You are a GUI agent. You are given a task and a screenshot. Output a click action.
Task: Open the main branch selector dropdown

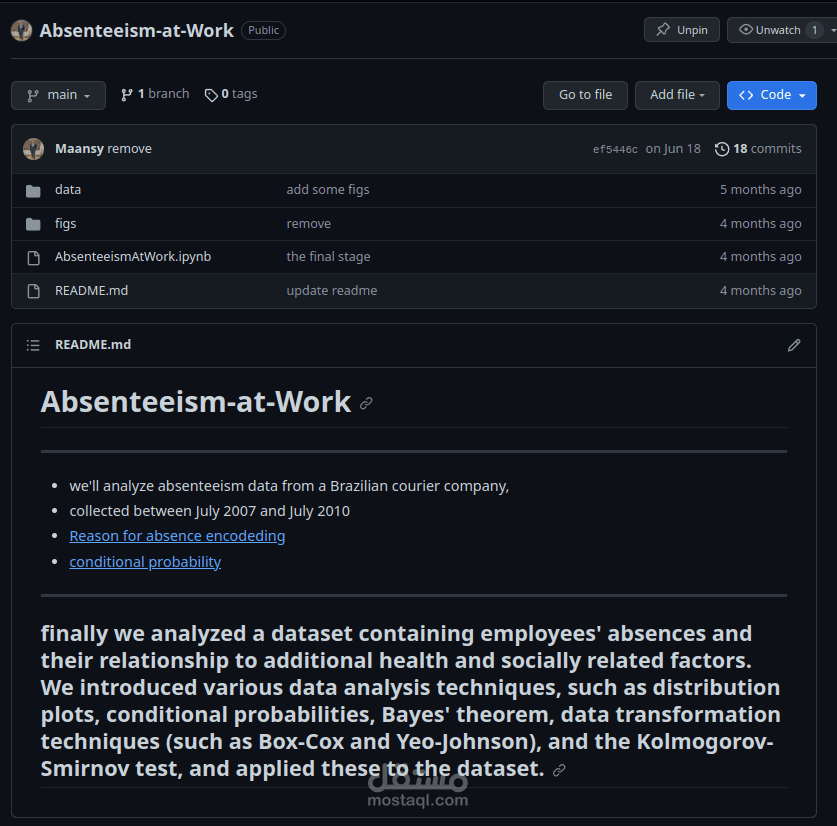tap(58, 94)
